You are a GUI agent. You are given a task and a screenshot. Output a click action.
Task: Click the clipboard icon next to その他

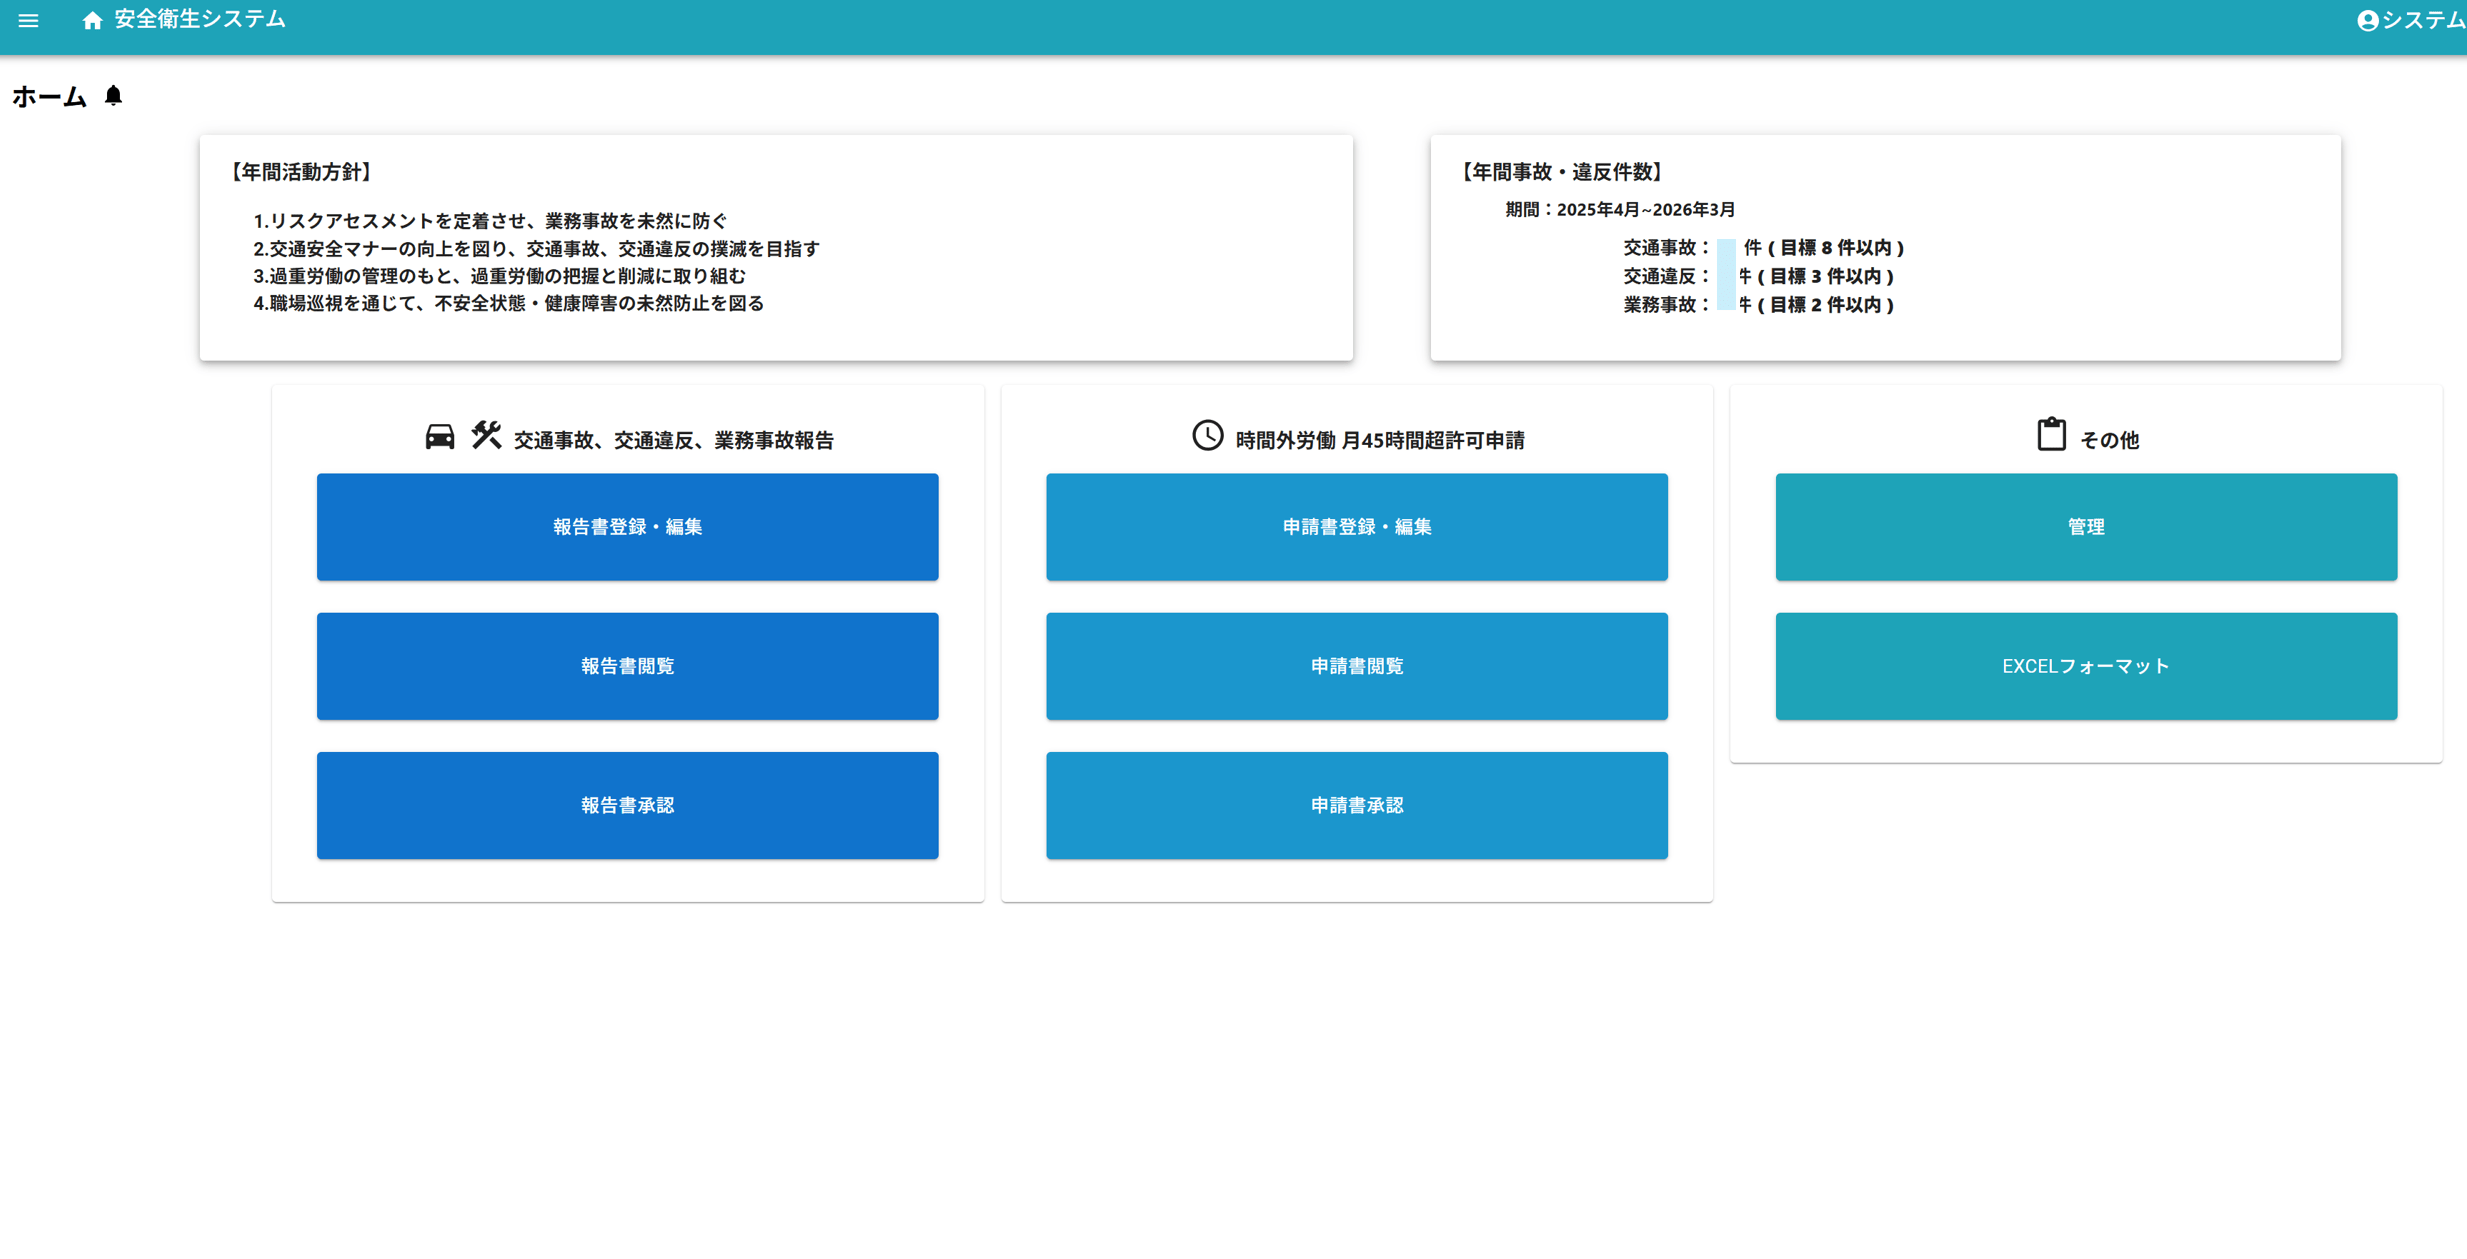point(2051,435)
